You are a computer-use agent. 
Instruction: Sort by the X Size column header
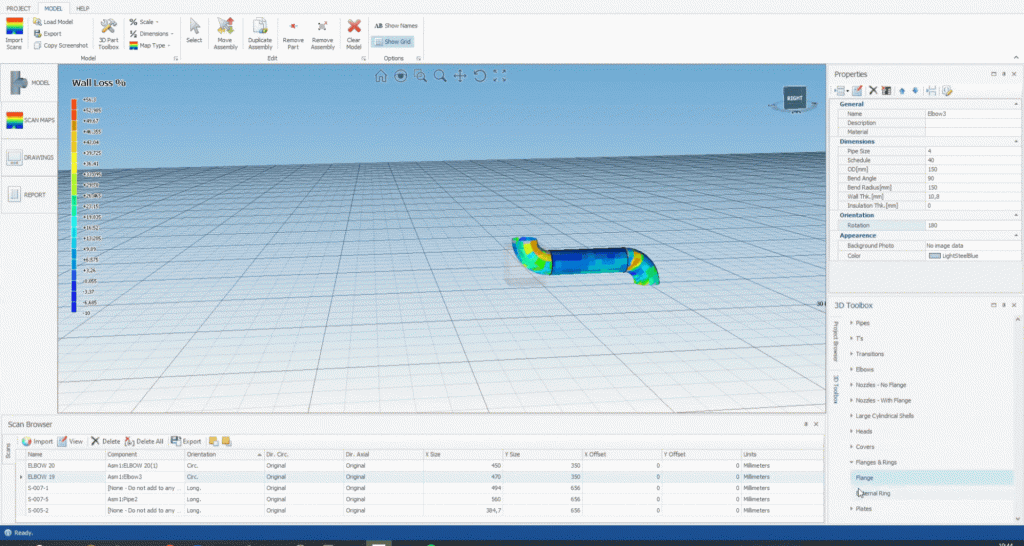click(462, 454)
